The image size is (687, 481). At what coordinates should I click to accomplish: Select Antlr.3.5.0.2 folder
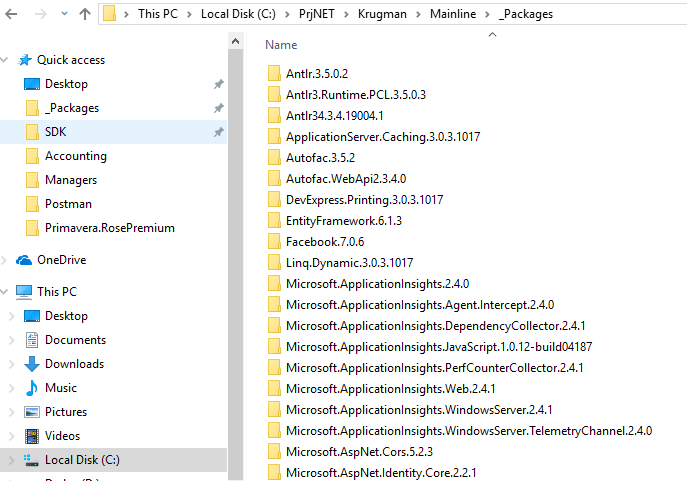[x=316, y=74]
